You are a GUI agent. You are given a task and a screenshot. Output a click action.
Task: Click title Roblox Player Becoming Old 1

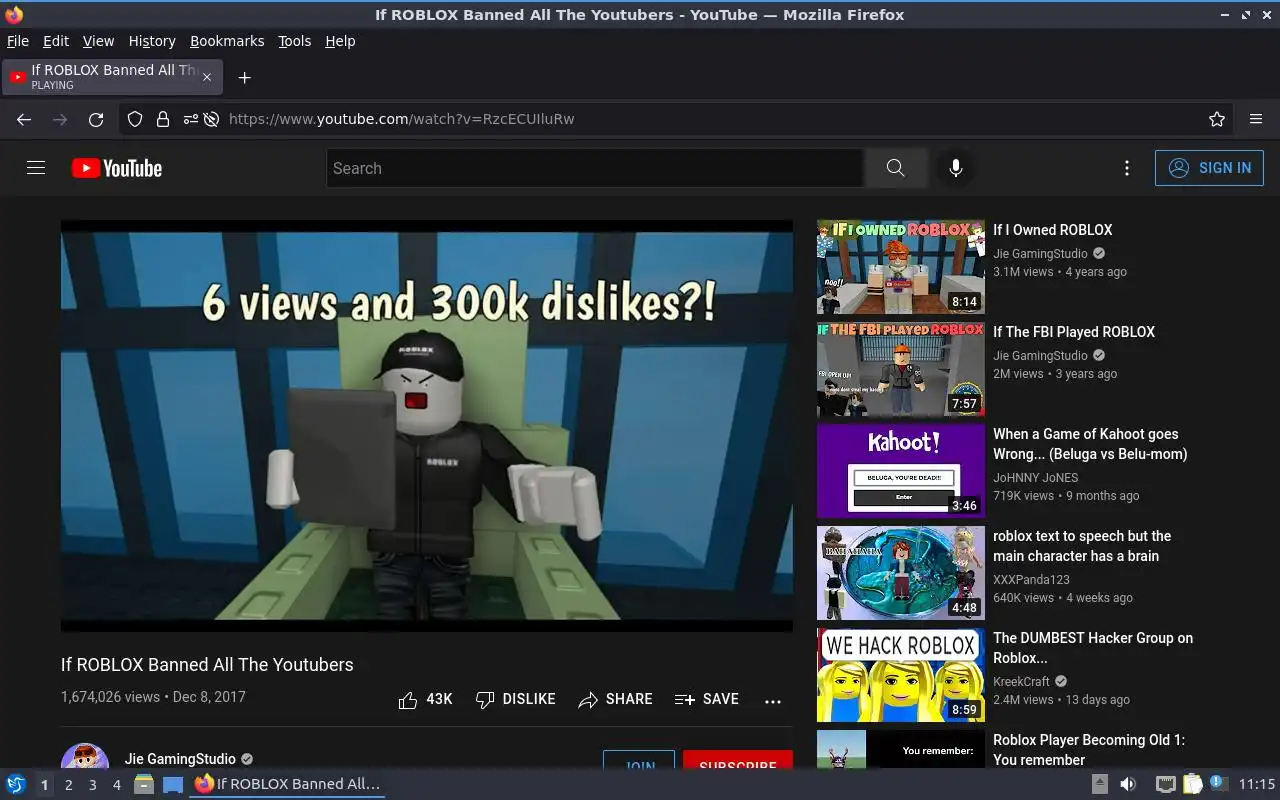(x=1089, y=750)
